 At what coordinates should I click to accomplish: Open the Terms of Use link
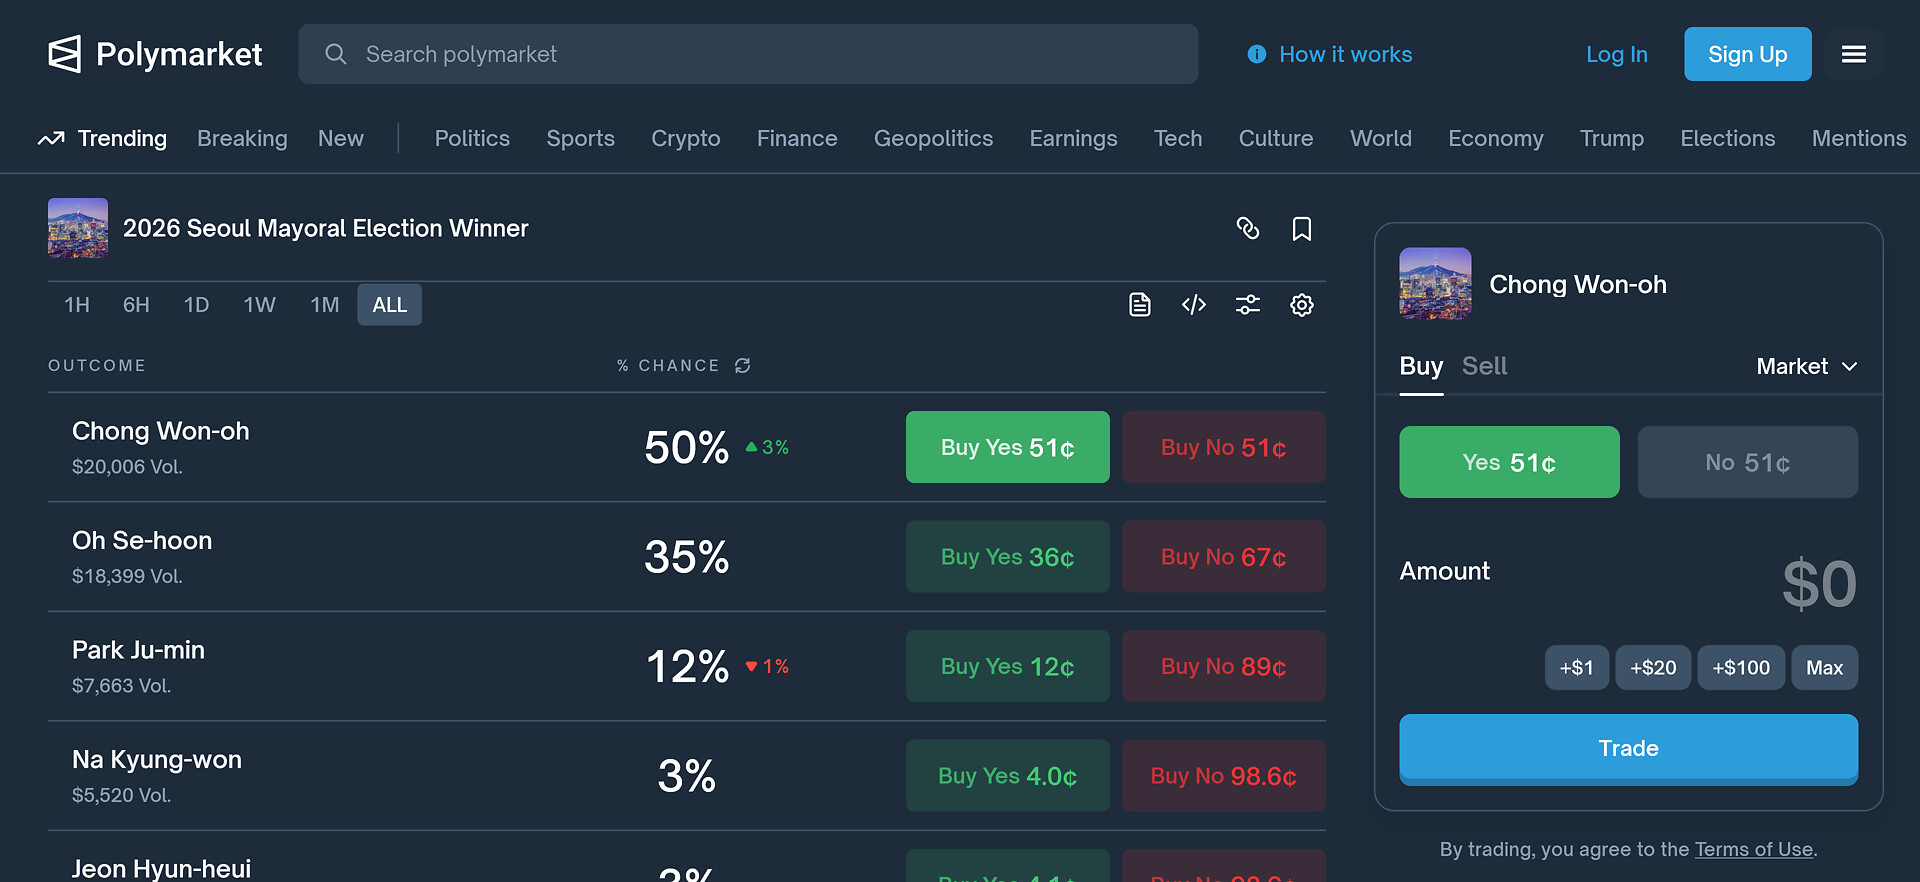(x=1753, y=850)
